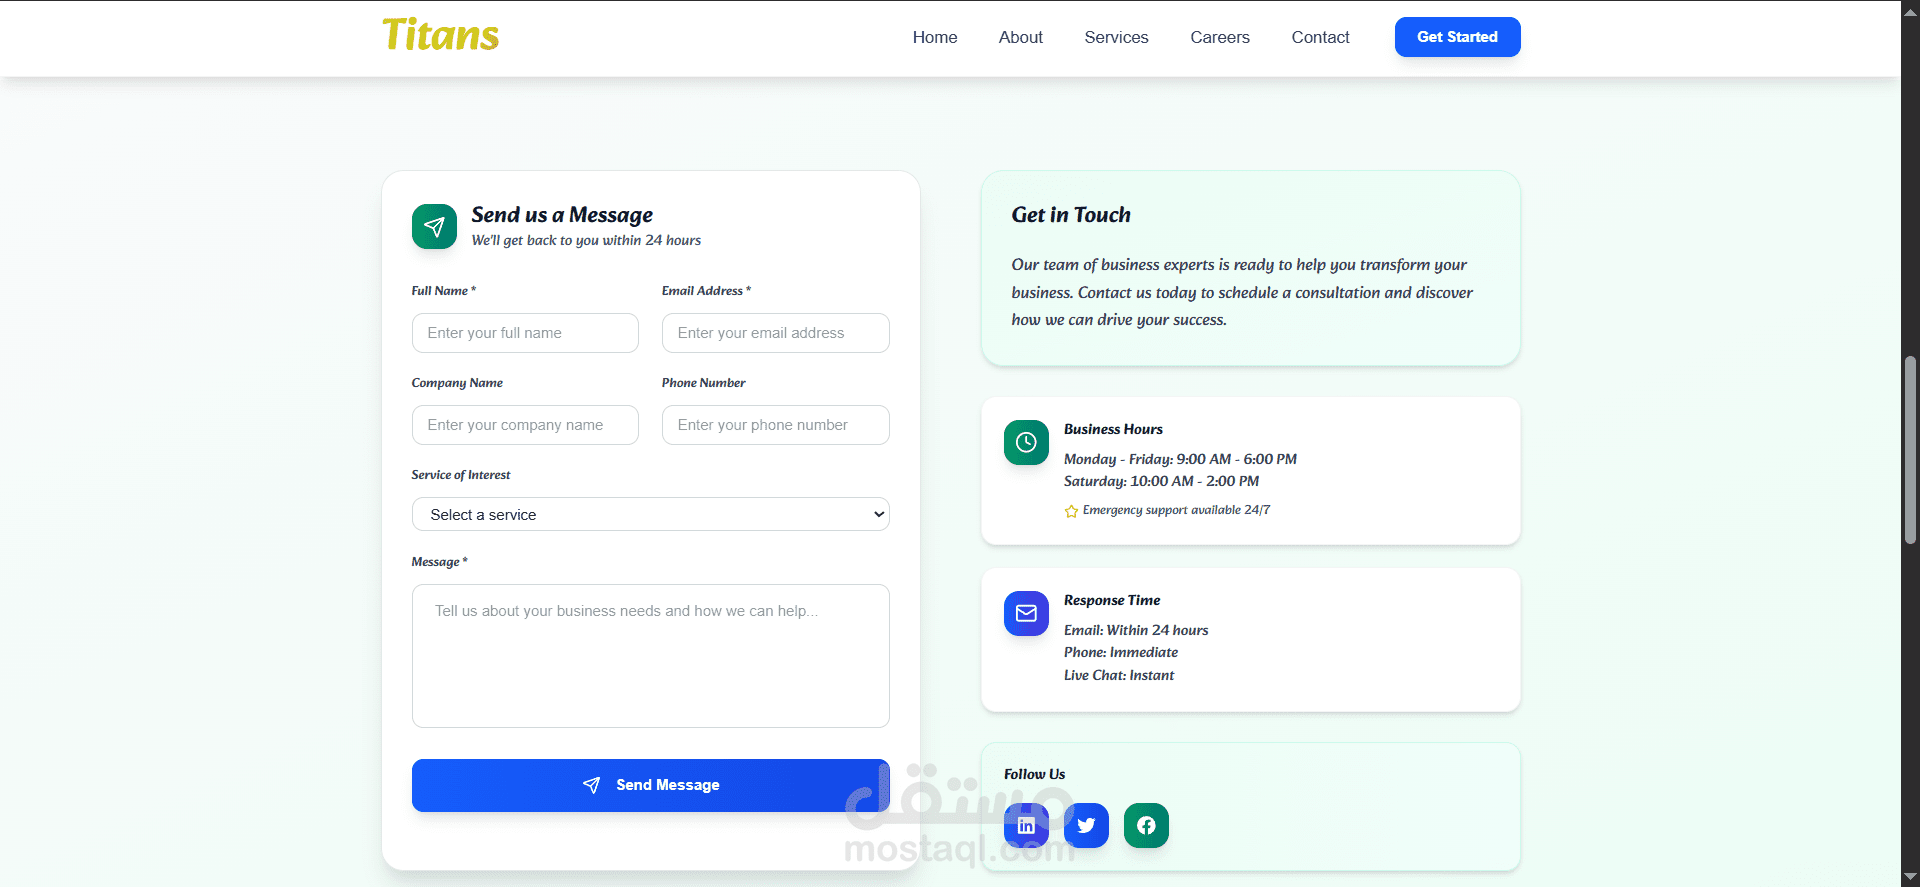Open the Twitter social link
This screenshot has width=1920, height=887.
click(x=1086, y=825)
